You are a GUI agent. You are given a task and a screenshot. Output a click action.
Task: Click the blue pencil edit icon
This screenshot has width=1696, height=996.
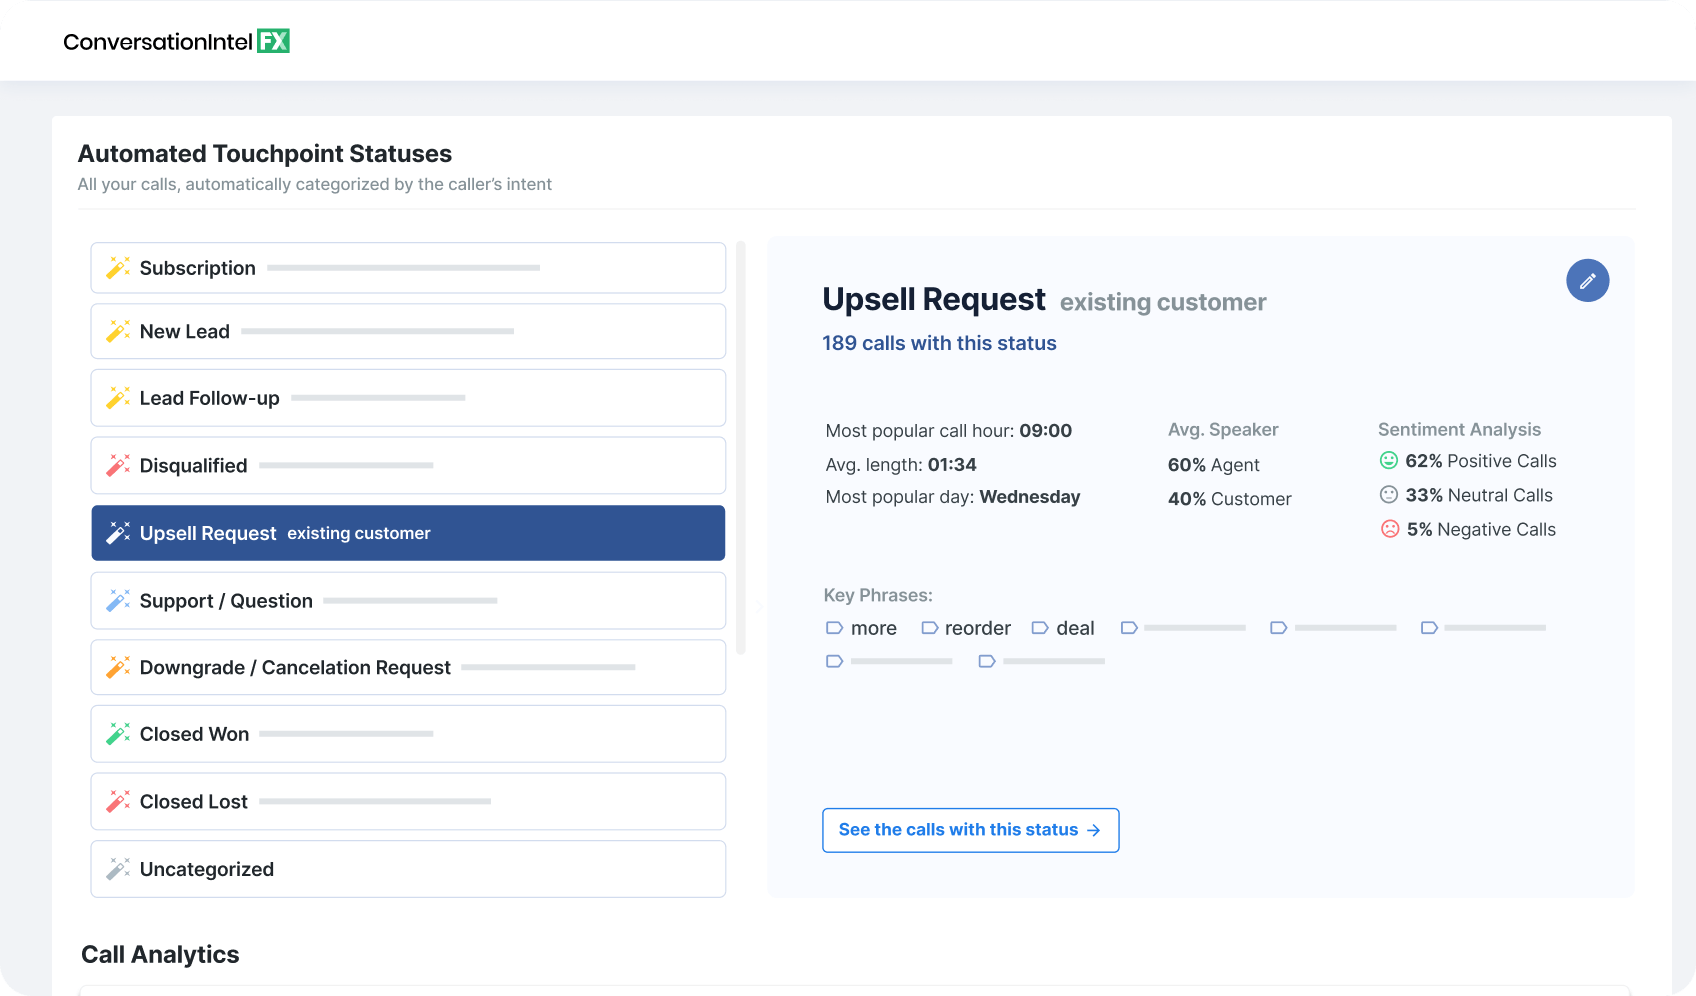(x=1587, y=281)
